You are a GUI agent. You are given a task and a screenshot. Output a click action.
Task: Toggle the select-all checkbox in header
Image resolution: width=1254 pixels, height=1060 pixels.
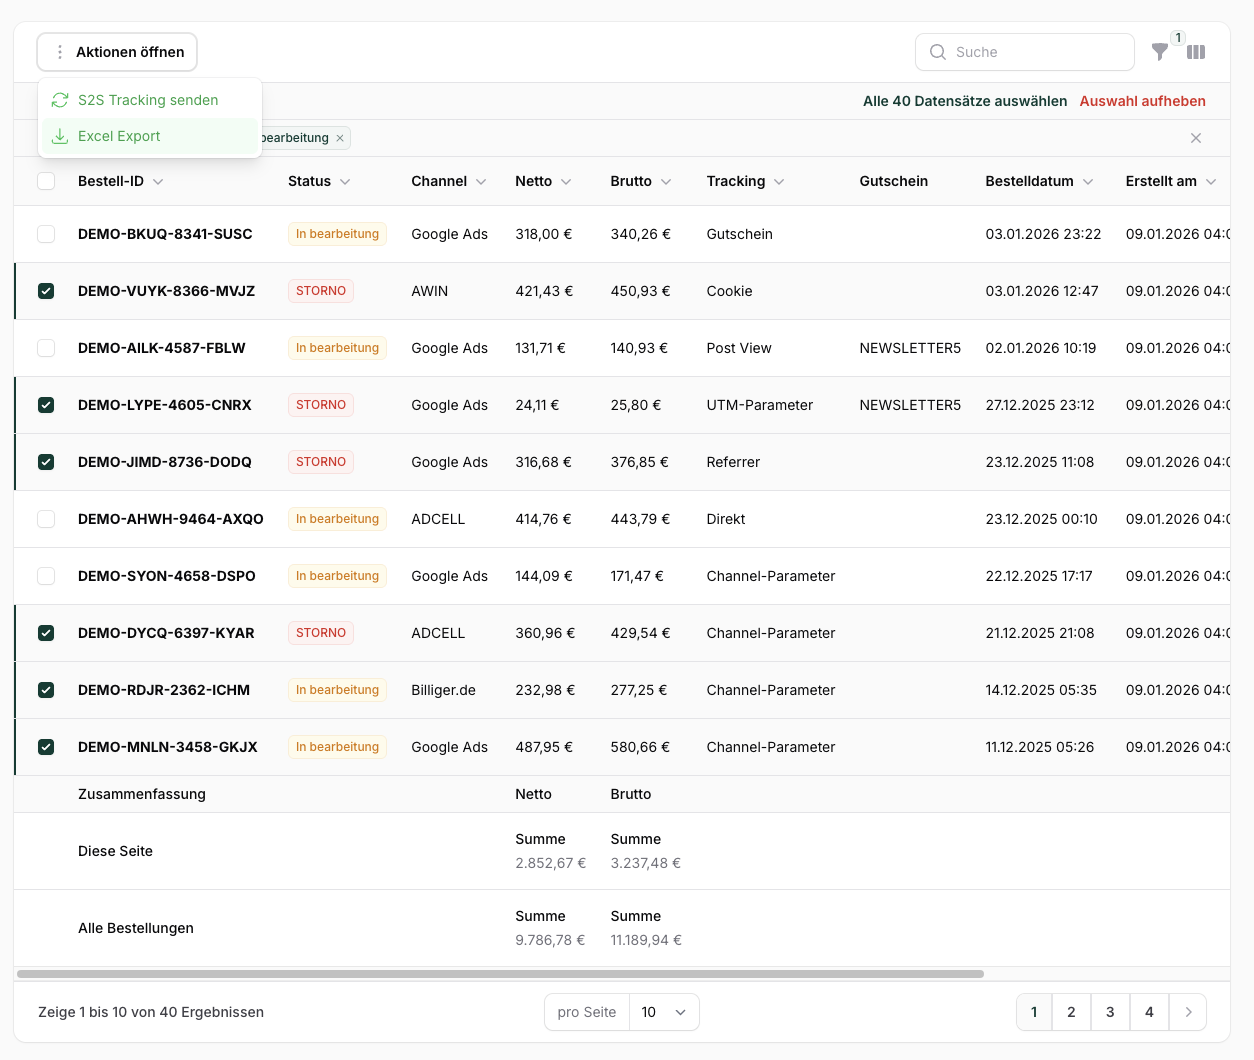(46, 181)
